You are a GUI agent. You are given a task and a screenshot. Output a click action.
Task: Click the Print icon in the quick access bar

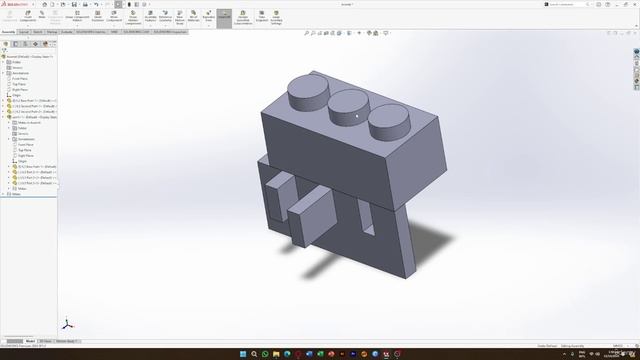pyautogui.click(x=85, y=4)
